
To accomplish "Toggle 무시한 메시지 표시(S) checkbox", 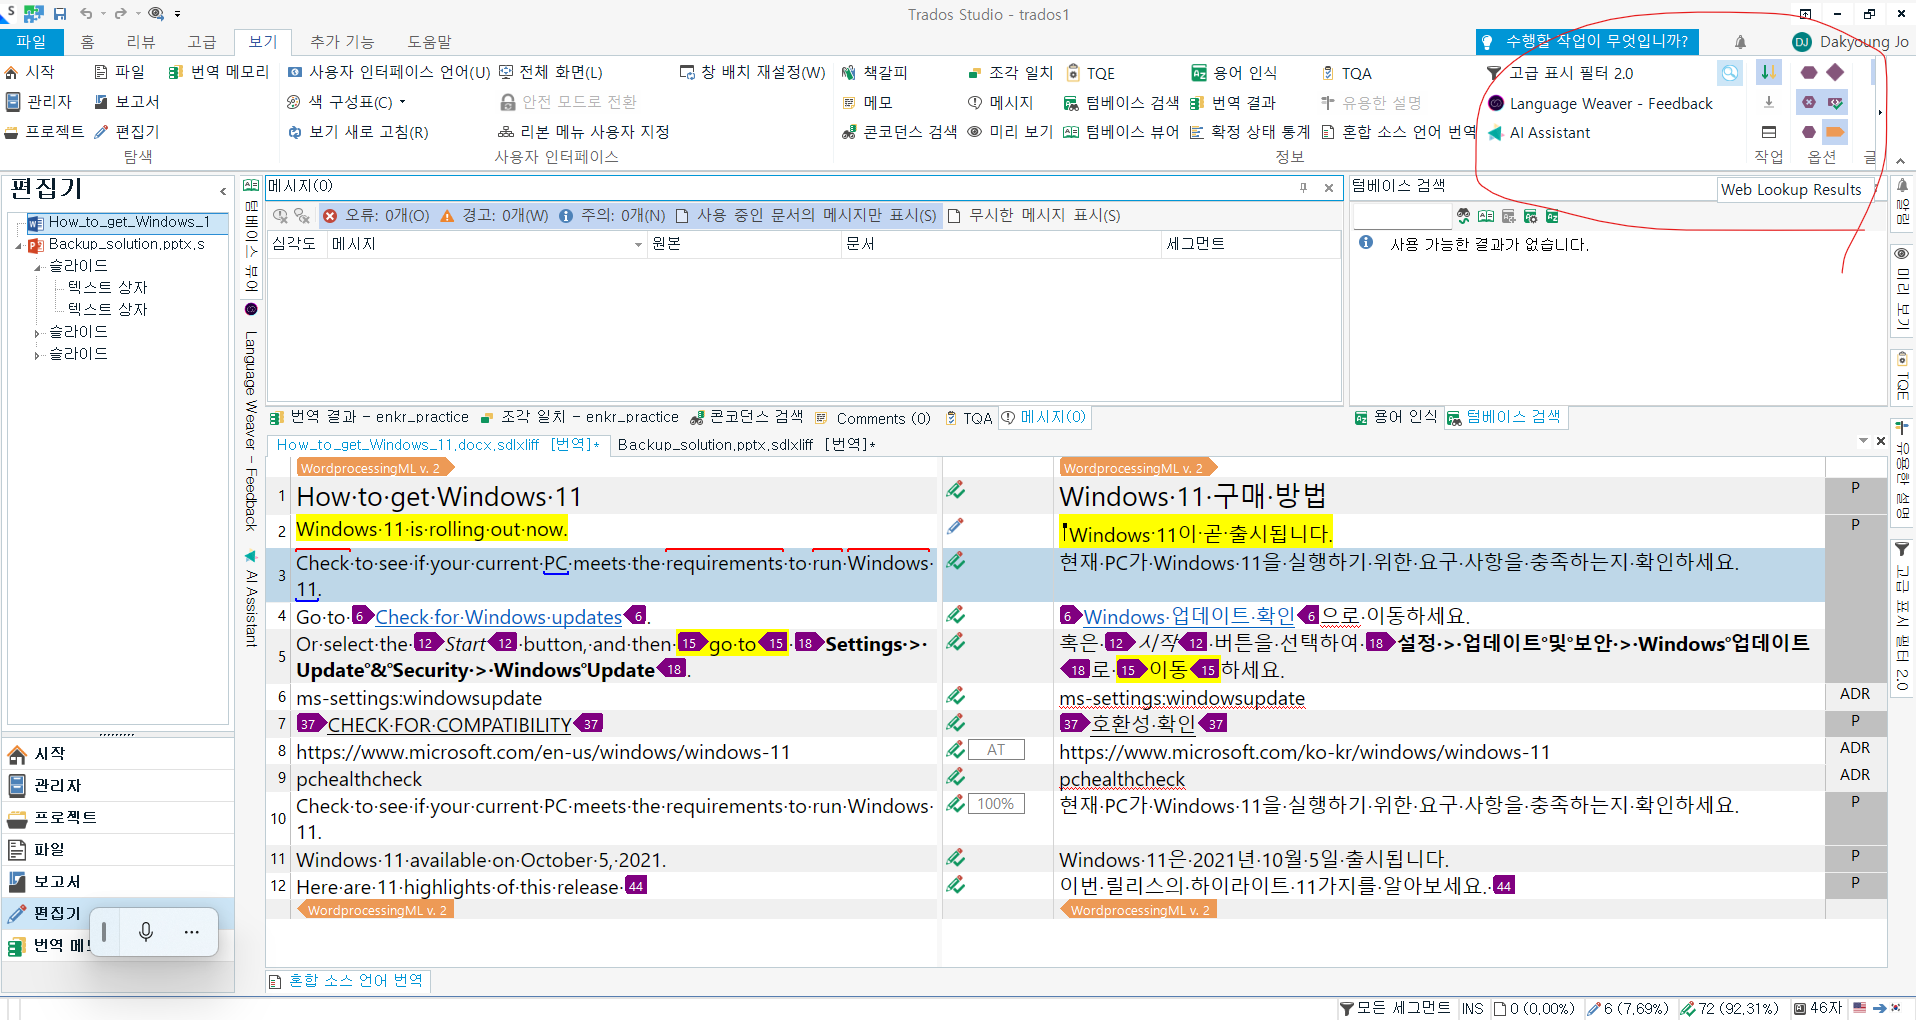I will 1033,215.
